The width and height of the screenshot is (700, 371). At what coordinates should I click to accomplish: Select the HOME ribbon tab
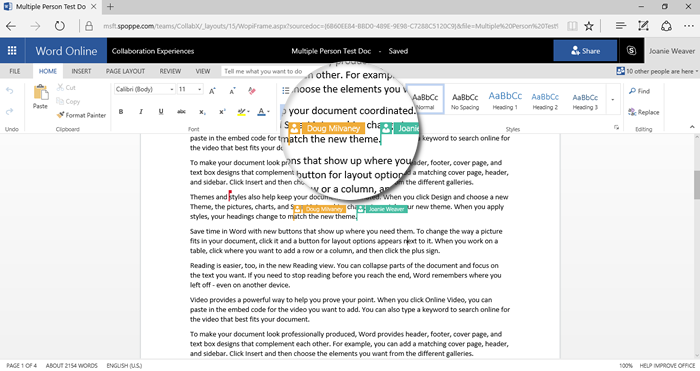click(48, 71)
